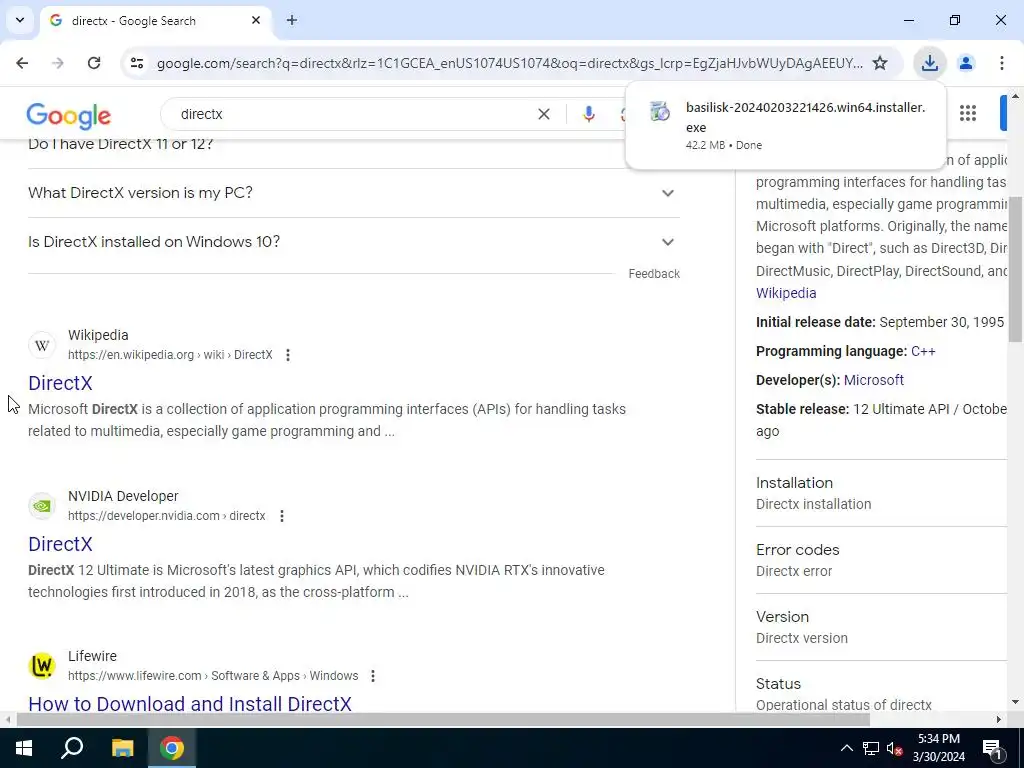Open the tab search dropdown arrow
The width and height of the screenshot is (1024, 768).
pos(20,20)
